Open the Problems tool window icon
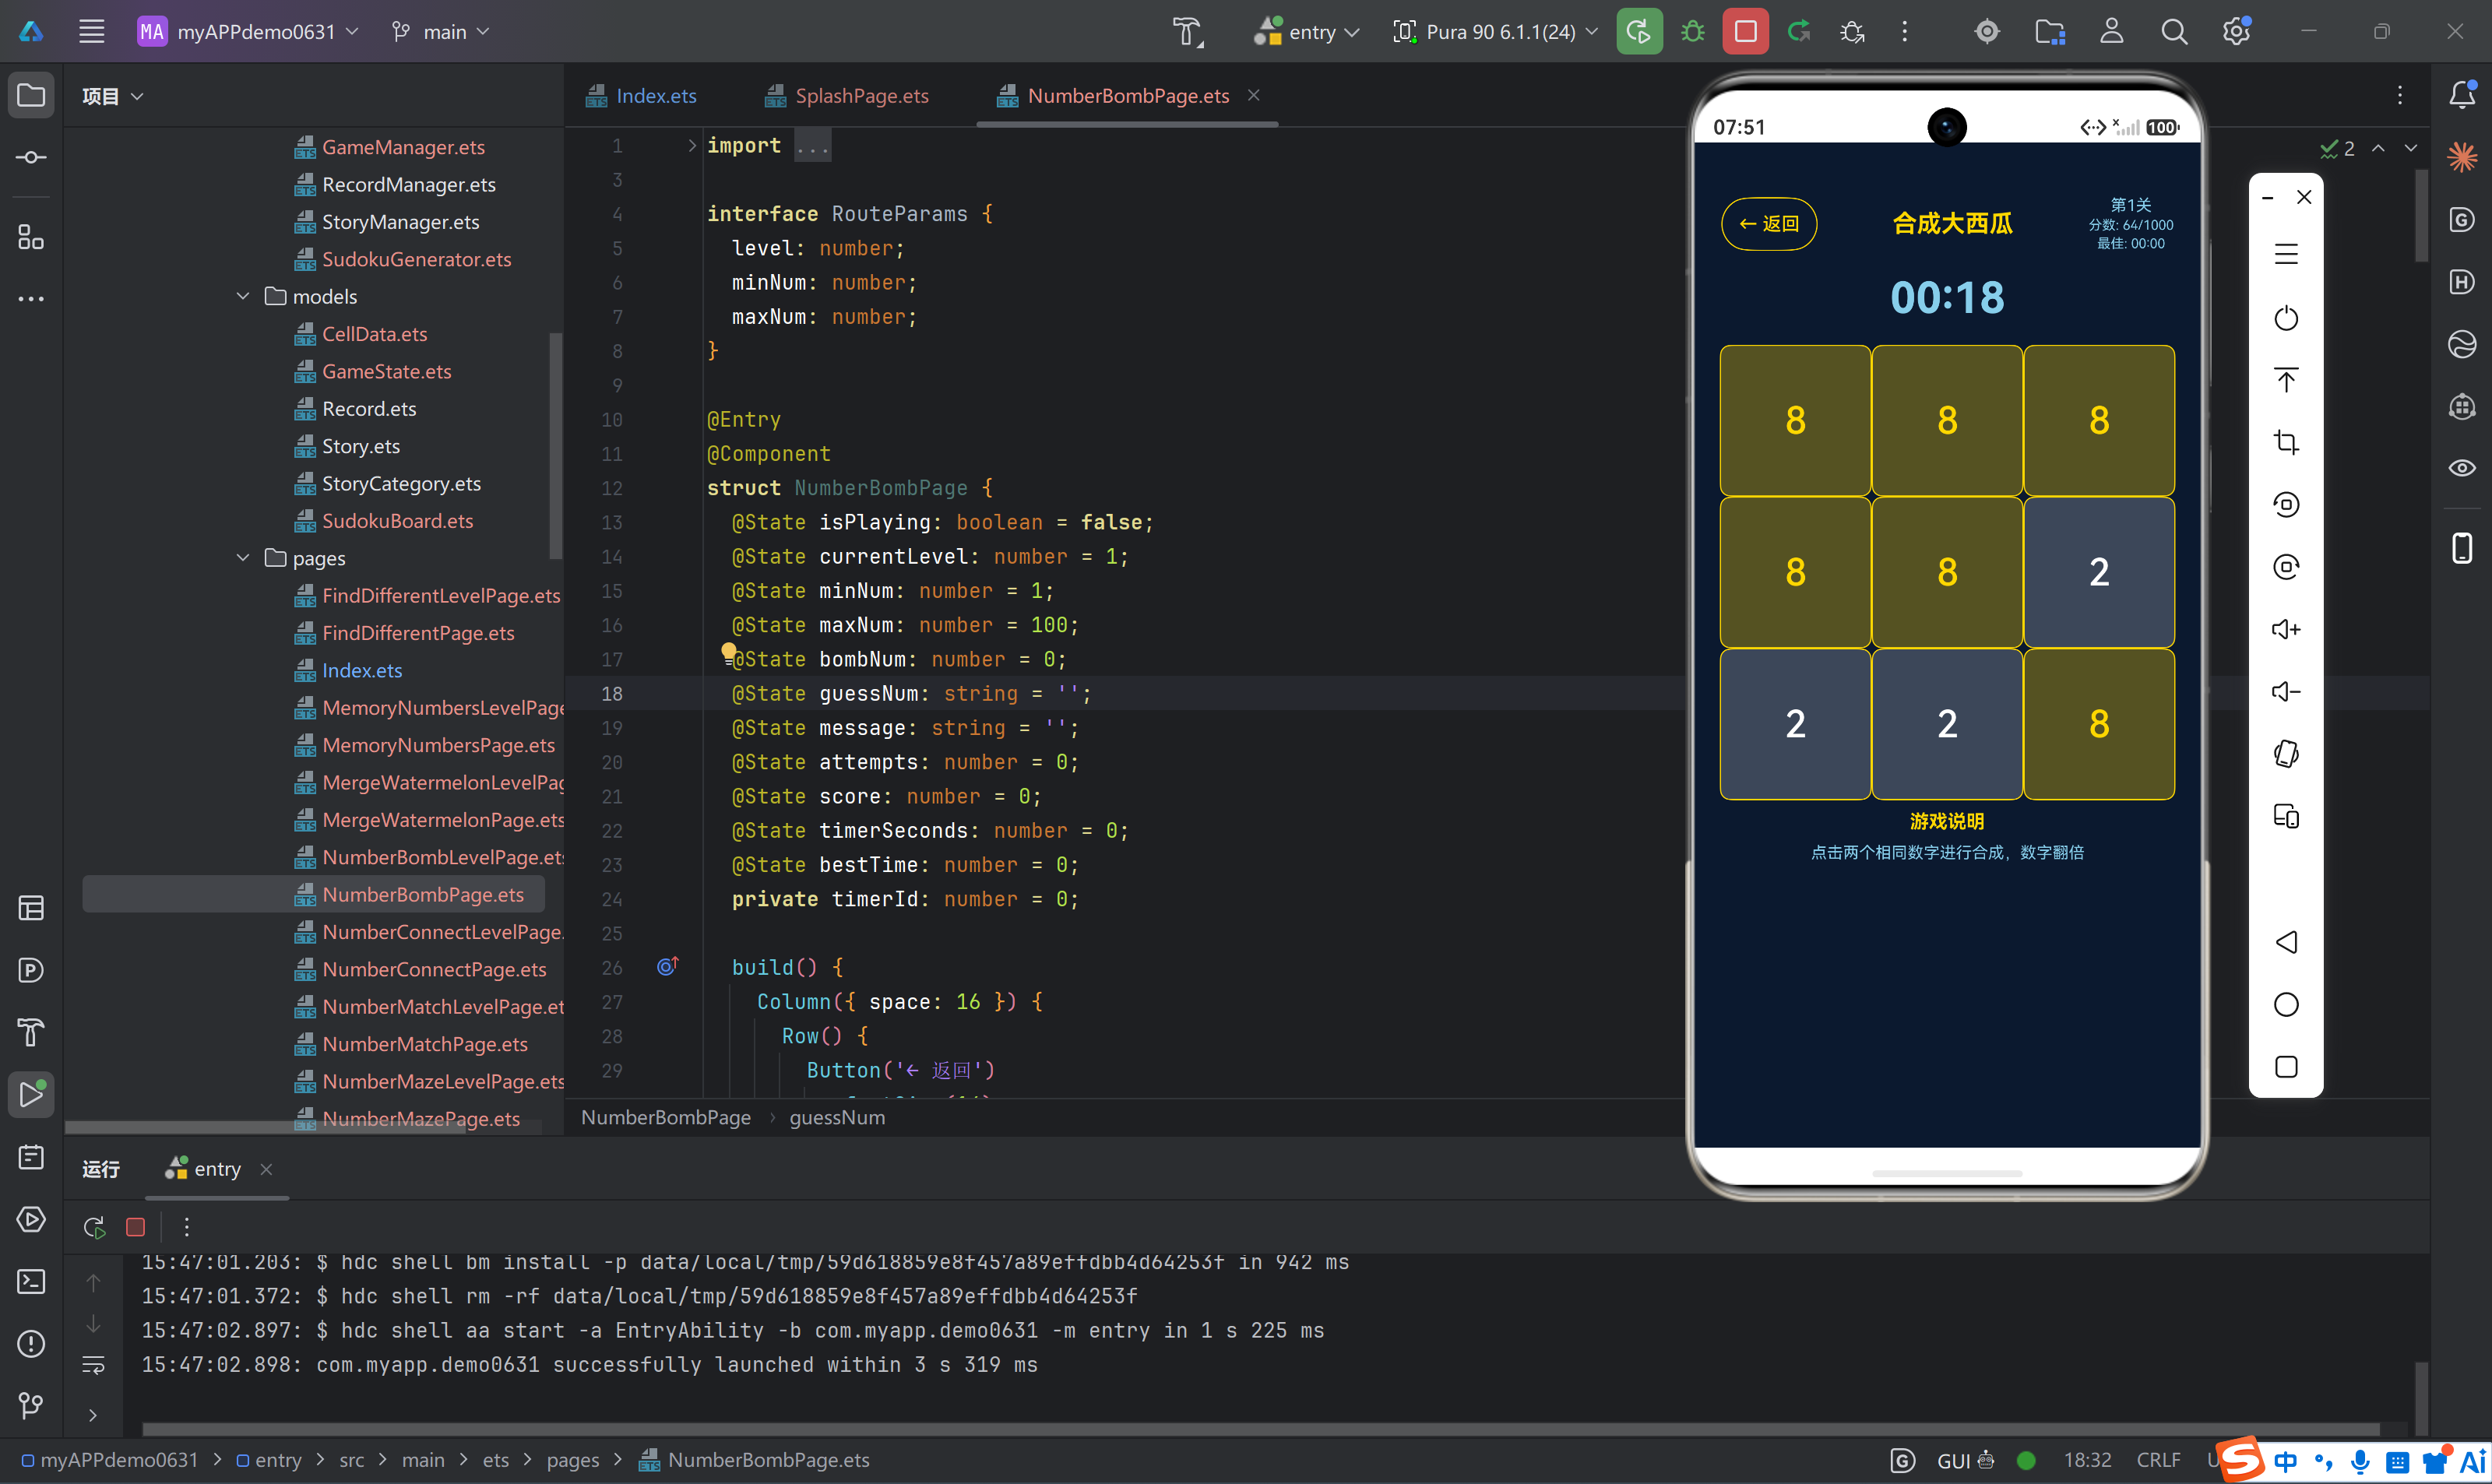2492x1484 pixels. pos(31,1343)
